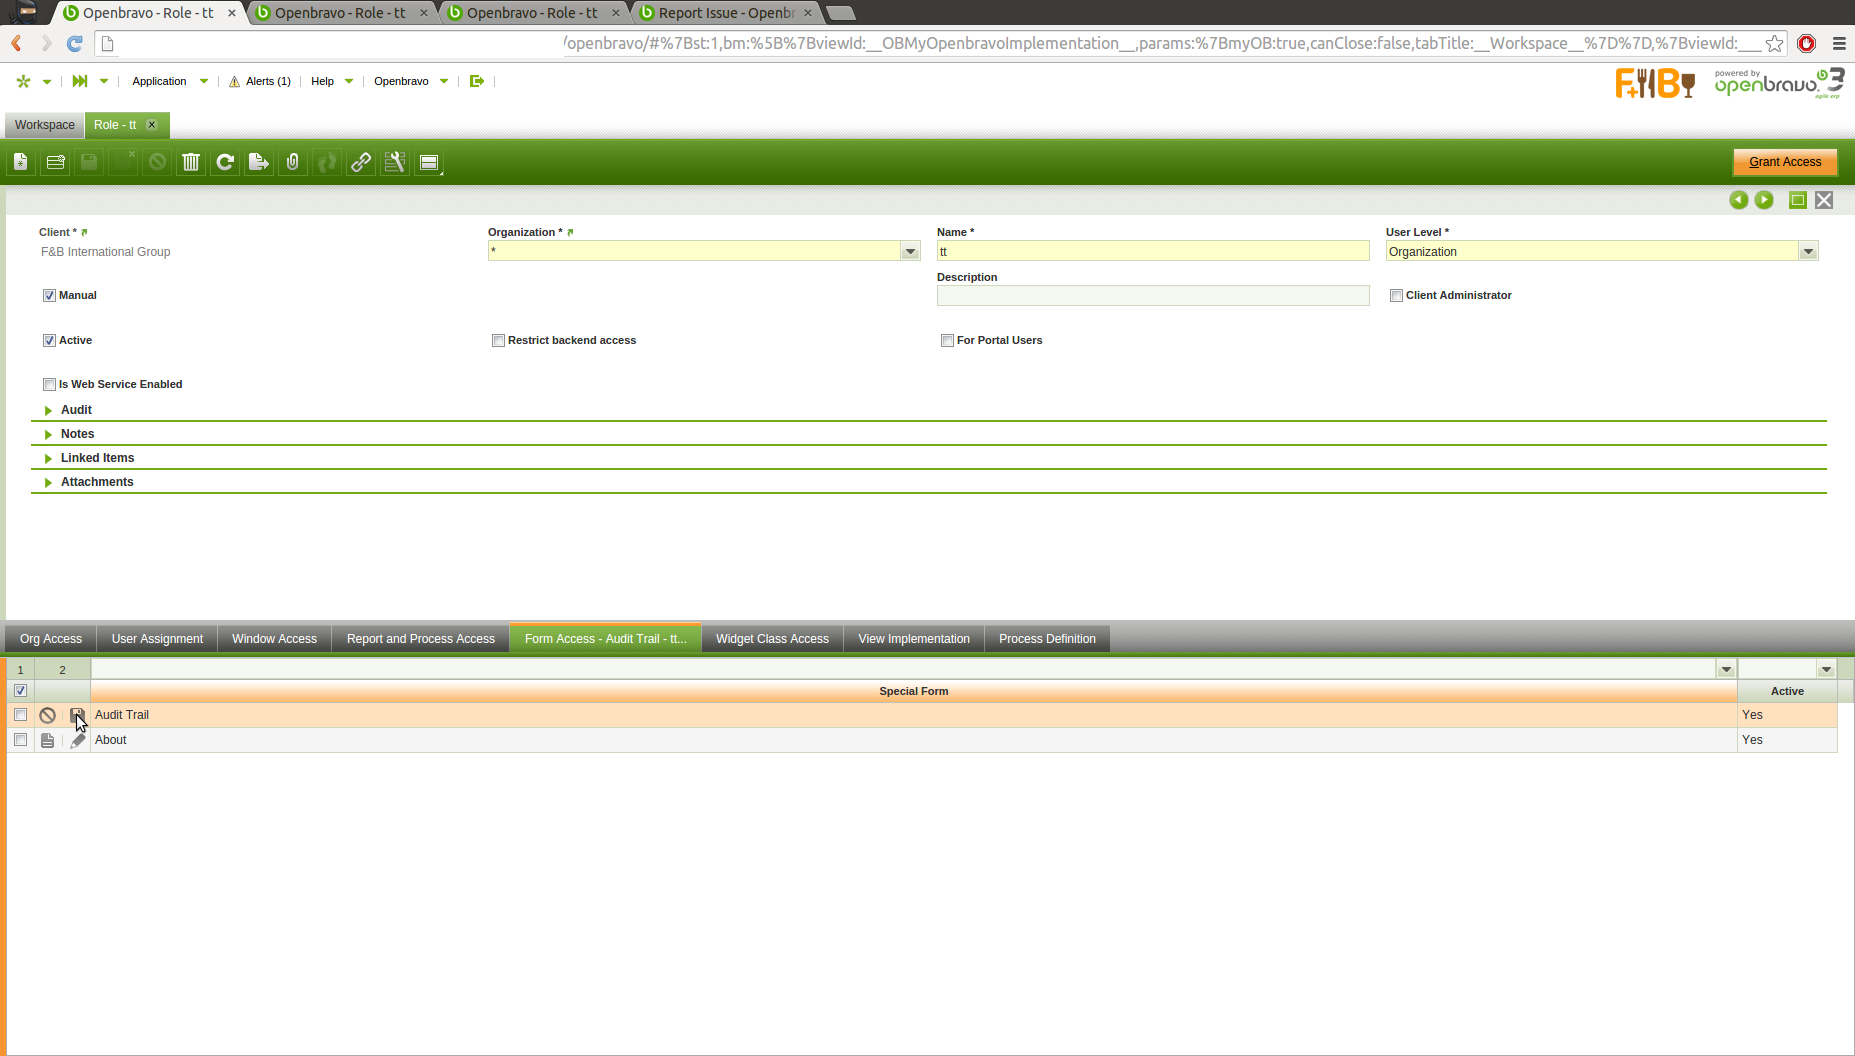Switch to the Window Access tab
The height and width of the screenshot is (1056, 1855).
(x=274, y=639)
